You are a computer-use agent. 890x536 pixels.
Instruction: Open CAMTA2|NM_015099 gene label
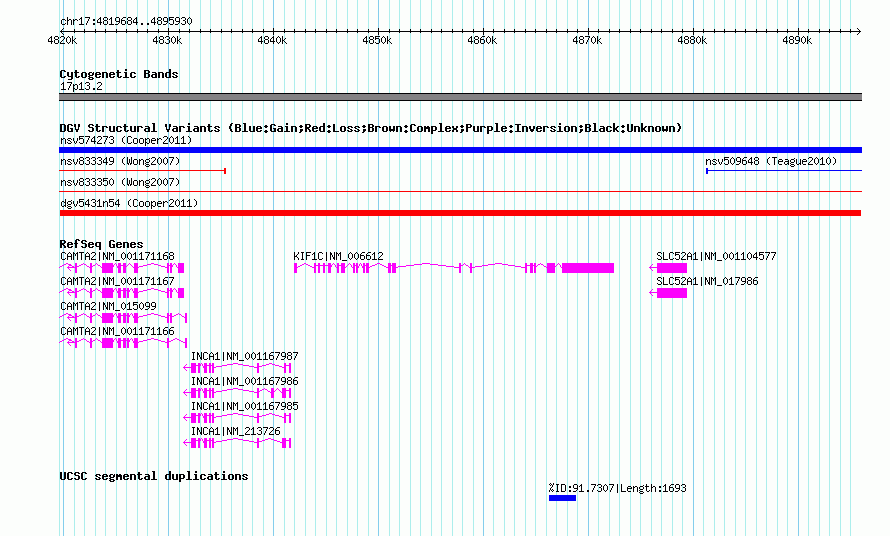[108, 306]
